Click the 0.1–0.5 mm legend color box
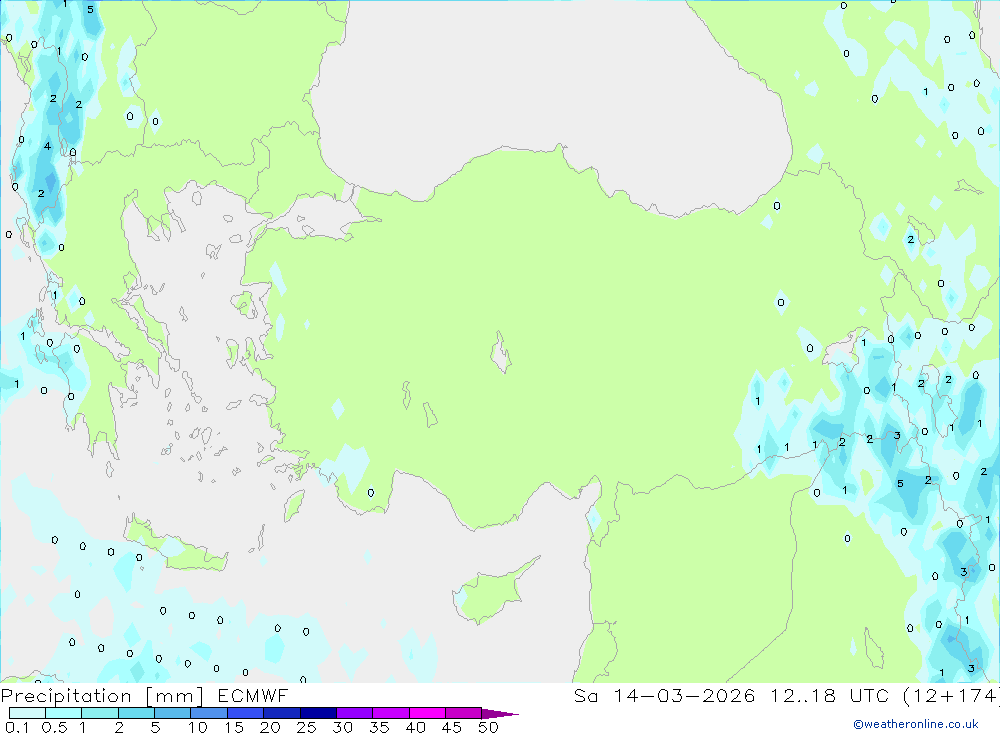Image resolution: width=1000 pixels, height=733 pixels. [27, 713]
